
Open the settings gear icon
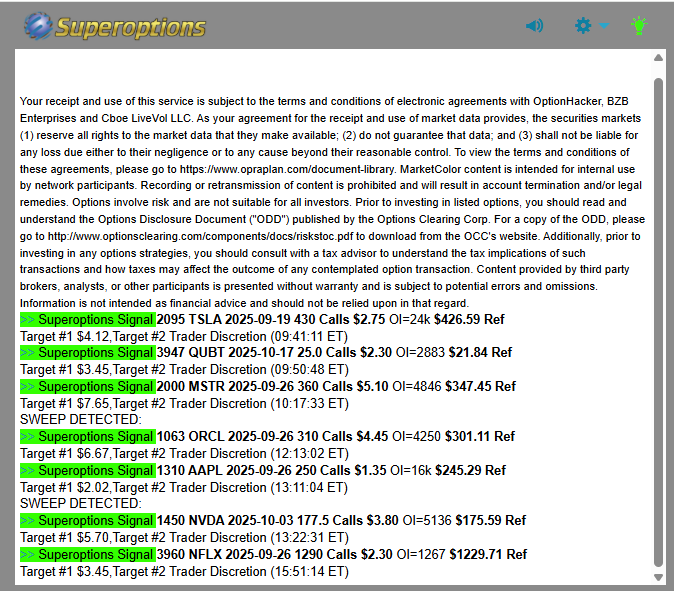tap(584, 26)
